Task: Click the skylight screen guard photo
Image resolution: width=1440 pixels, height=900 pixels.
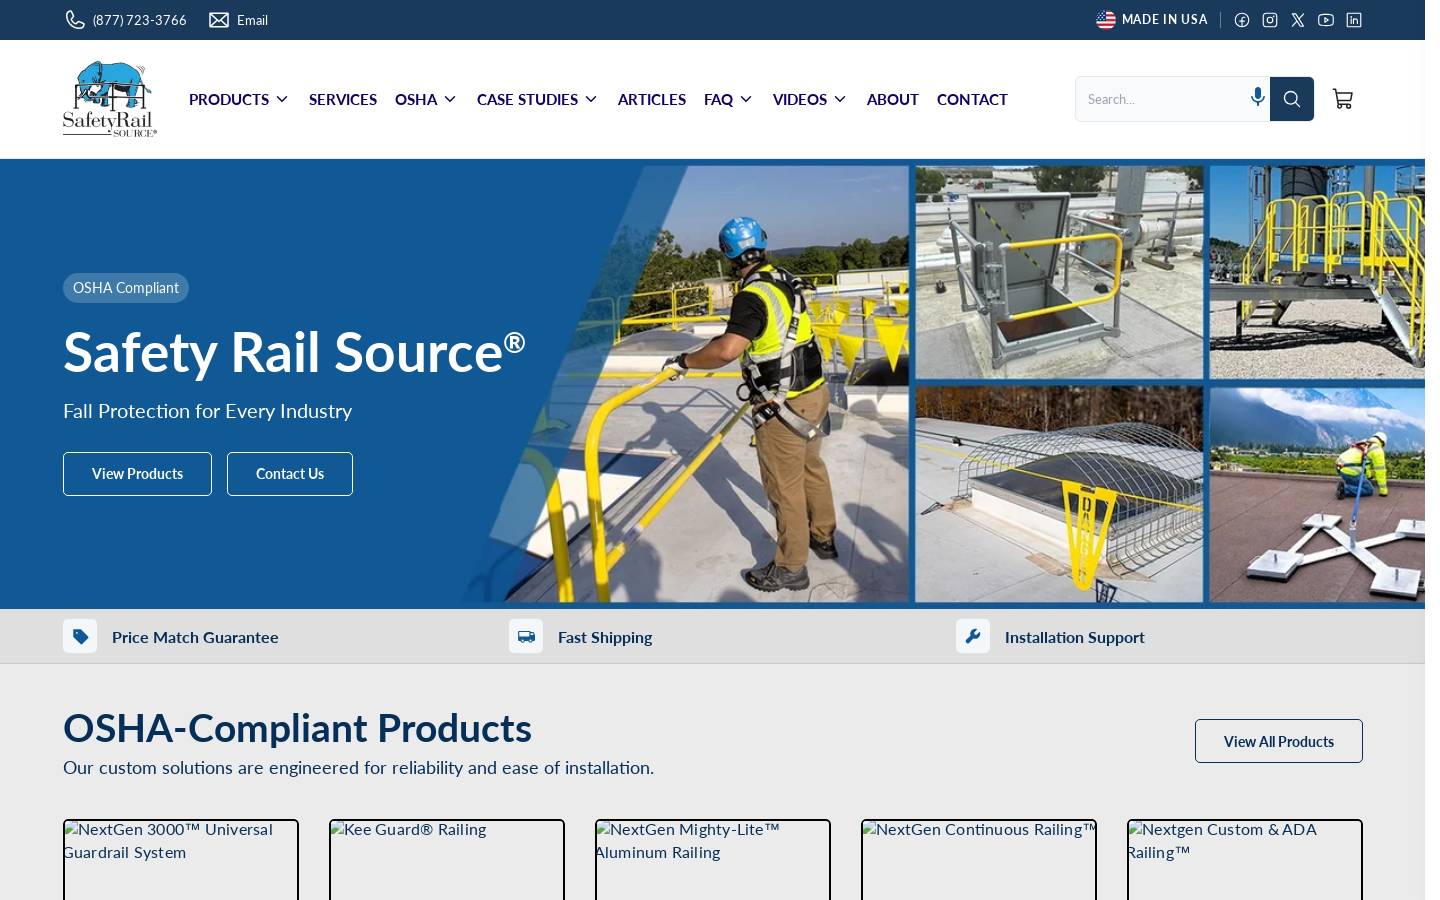Action: point(1059,495)
